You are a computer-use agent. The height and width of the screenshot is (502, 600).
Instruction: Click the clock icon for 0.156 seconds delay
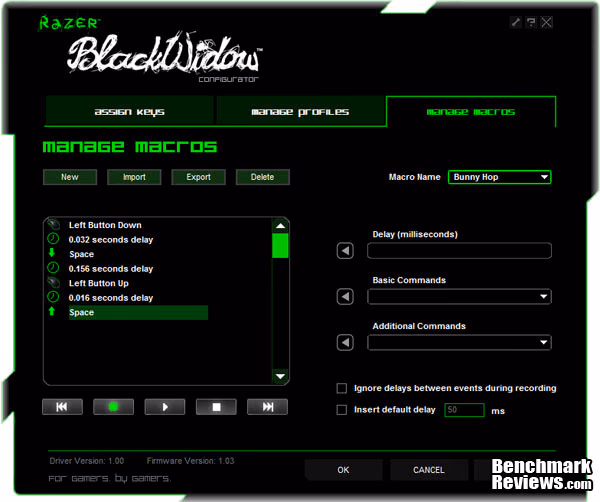pyautogui.click(x=53, y=268)
